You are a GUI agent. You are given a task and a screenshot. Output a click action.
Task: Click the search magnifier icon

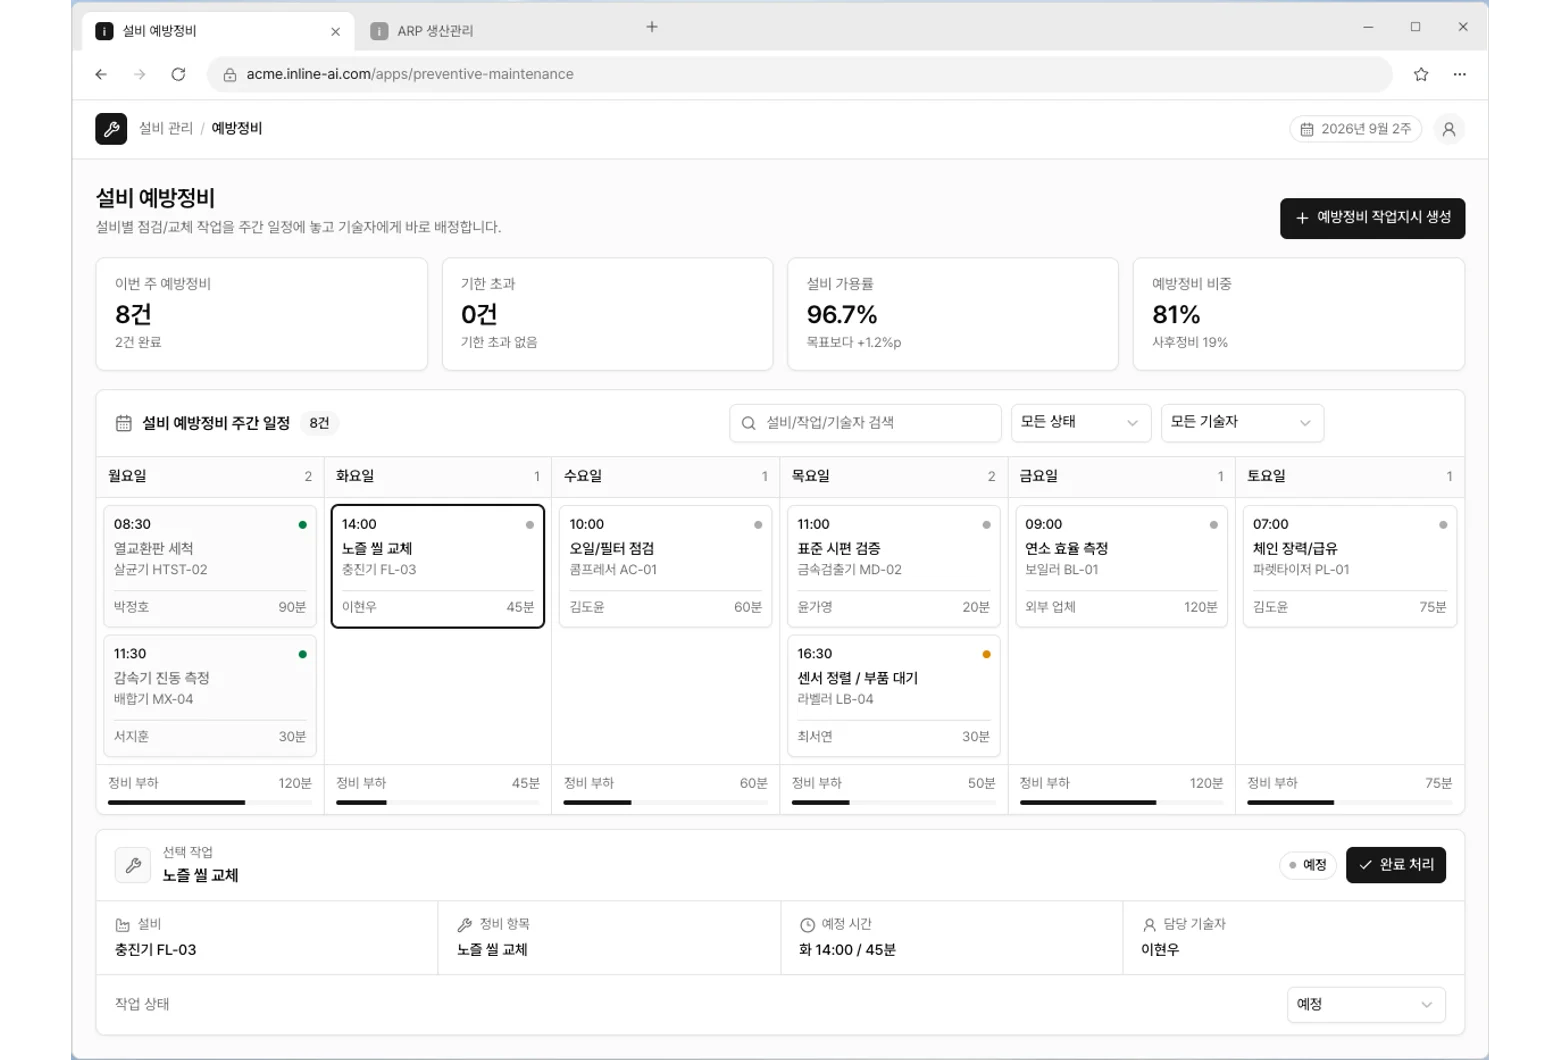(748, 423)
